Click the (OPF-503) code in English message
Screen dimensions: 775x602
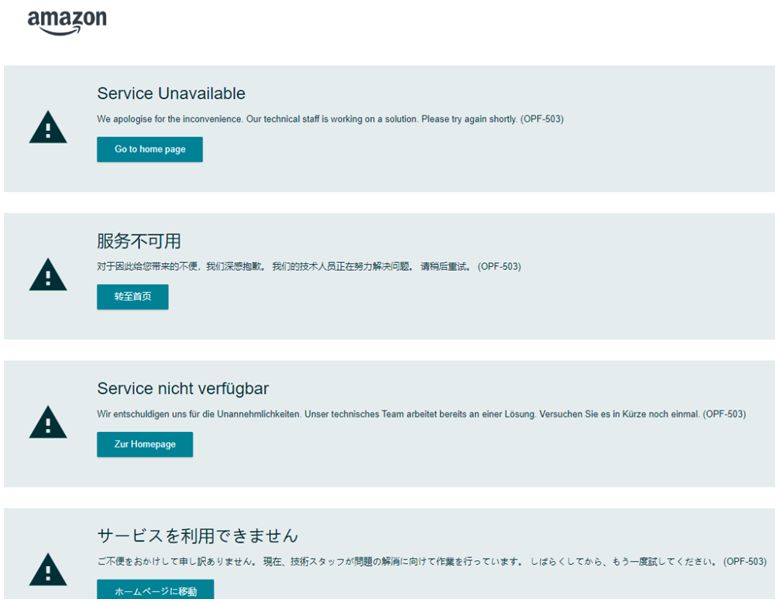pos(542,119)
